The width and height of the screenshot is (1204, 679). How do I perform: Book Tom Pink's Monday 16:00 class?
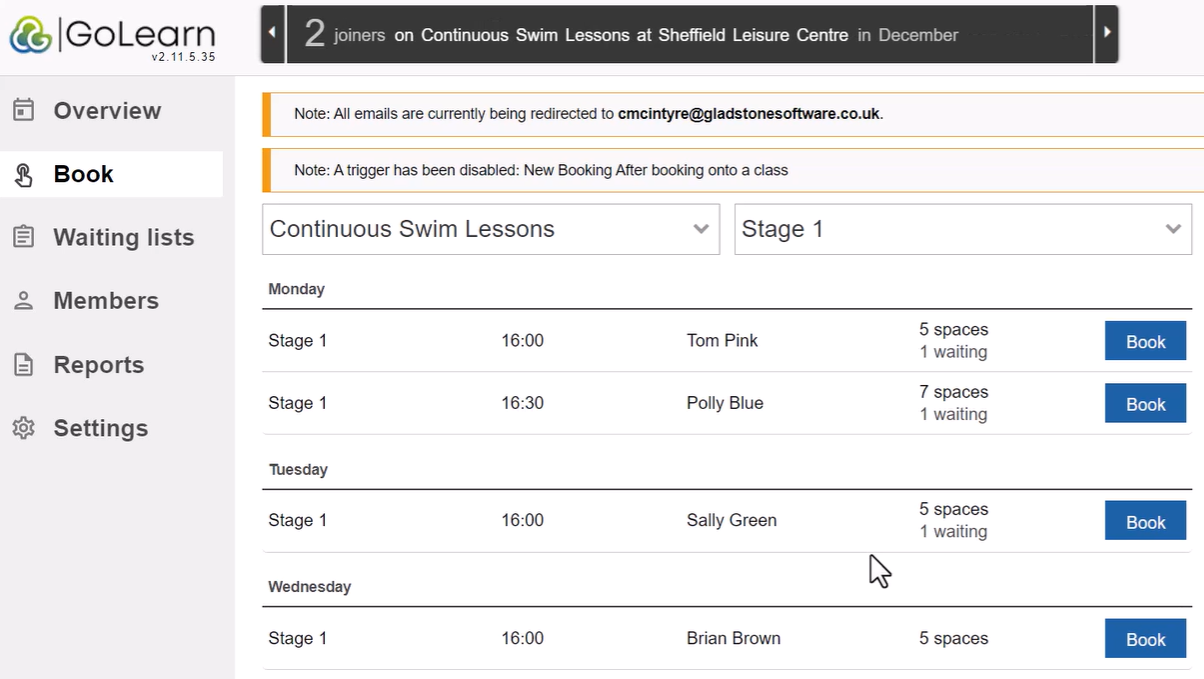coord(1145,341)
